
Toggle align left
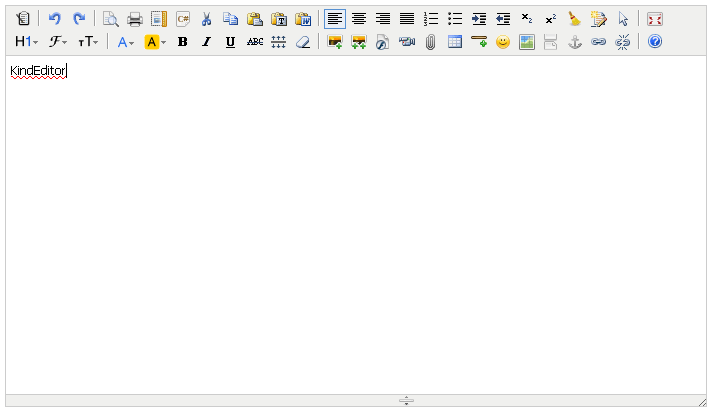(335, 19)
